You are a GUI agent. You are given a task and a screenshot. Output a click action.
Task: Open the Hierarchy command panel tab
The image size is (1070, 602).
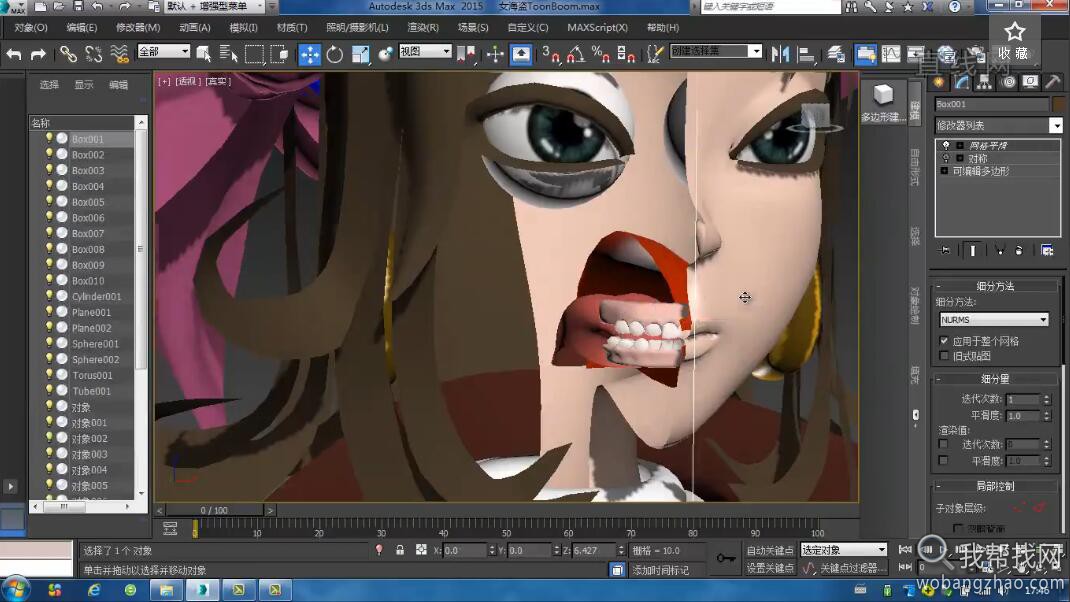(x=984, y=83)
